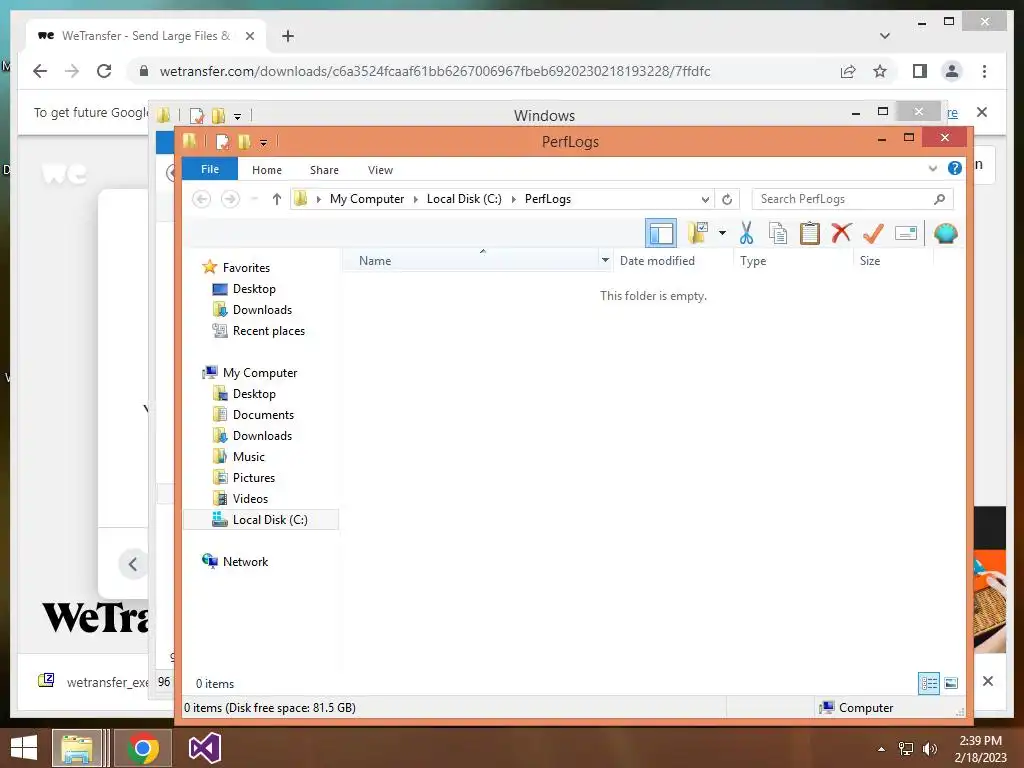This screenshot has width=1024, height=768.
Task: Switch to the View ribbon tab
Action: pos(380,170)
